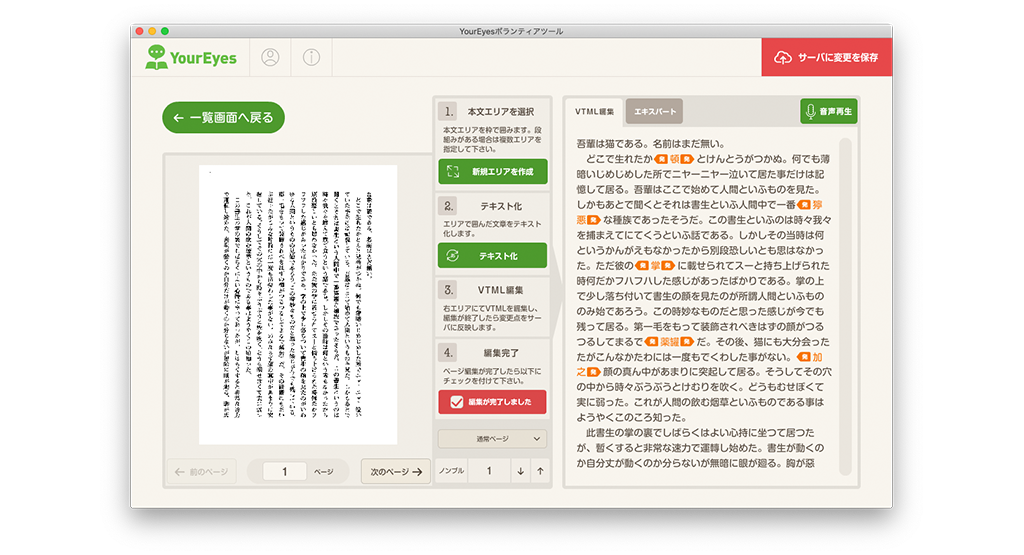Go back with 一覧画面へ戻る button
This screenshot has width=1024, height=555.
[x=223, y=118]
